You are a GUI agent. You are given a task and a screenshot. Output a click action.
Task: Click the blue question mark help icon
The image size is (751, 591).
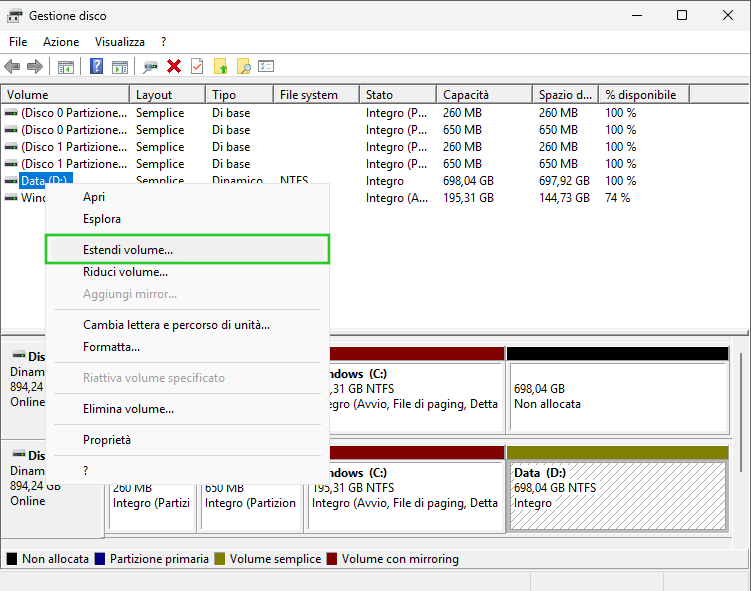pos(97,66)
